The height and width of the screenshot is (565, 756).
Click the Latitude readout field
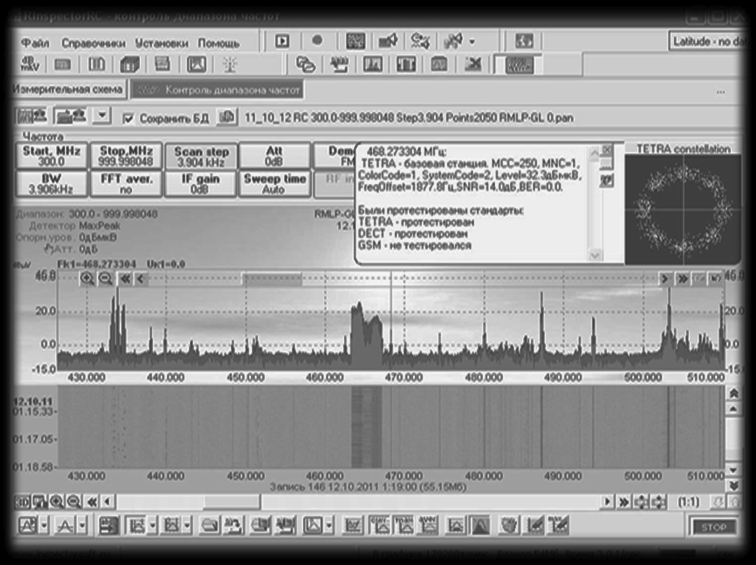click(706, 41)
